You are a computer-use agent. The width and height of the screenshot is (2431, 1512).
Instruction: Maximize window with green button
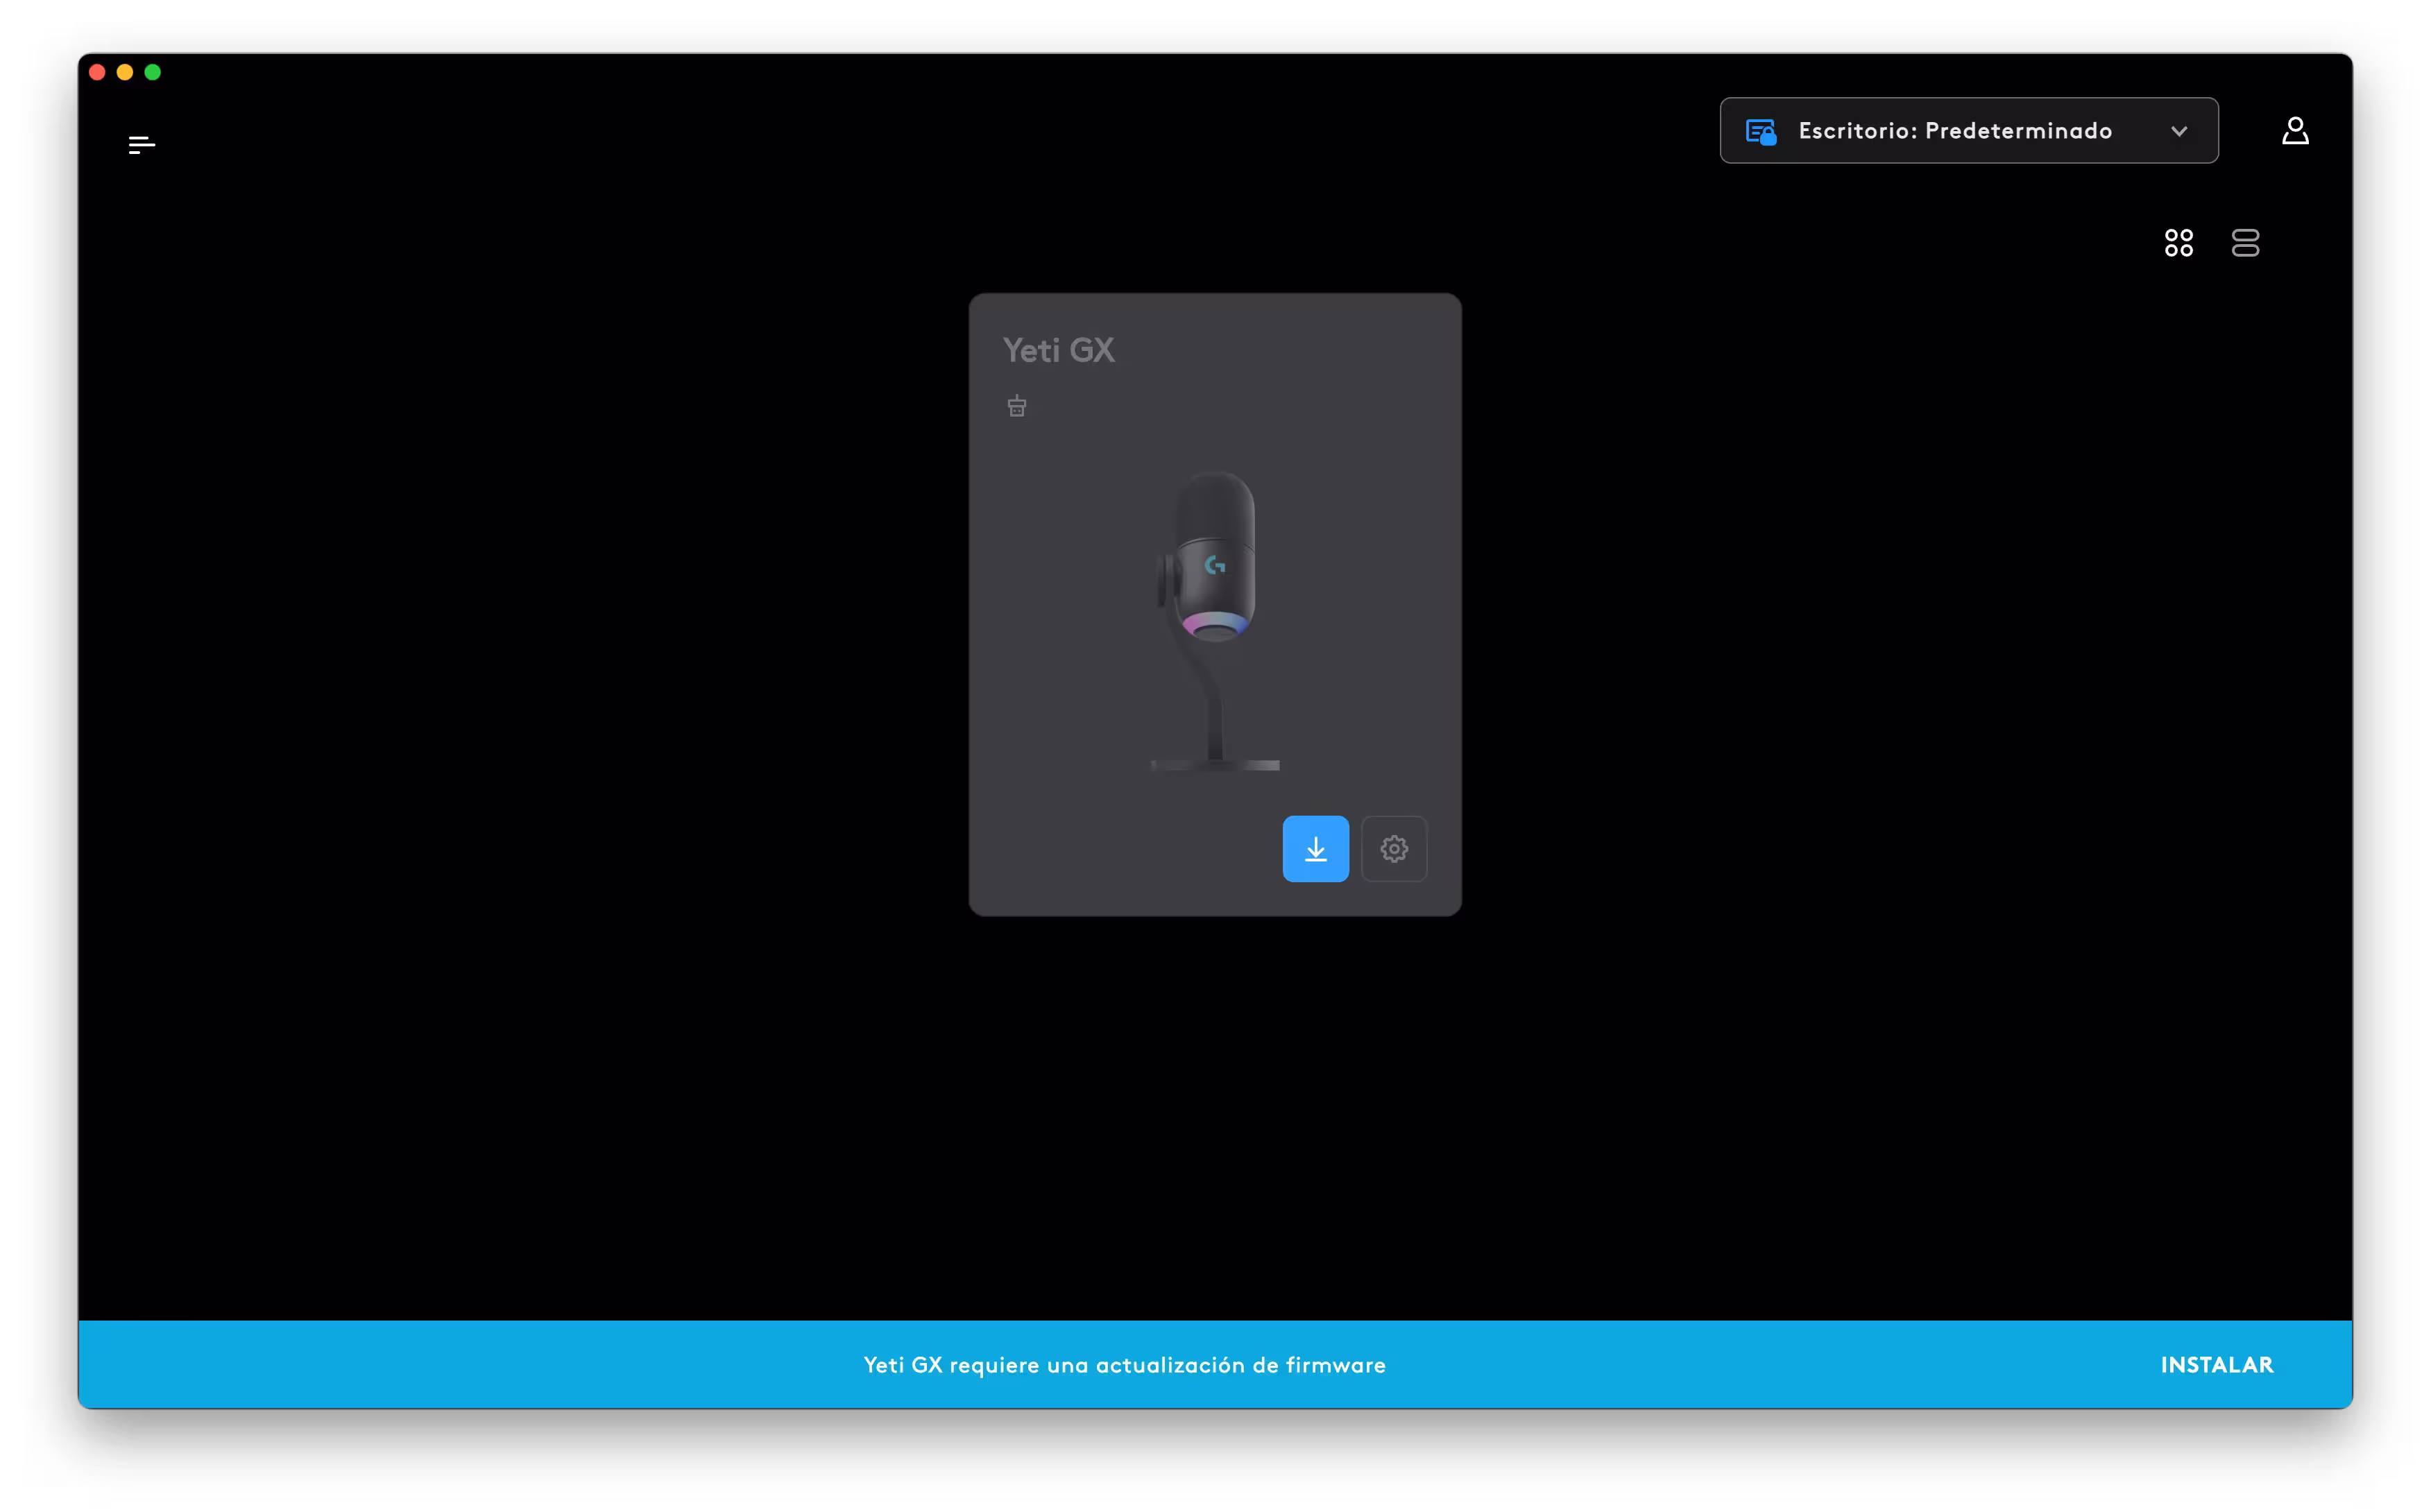[153, 72]
